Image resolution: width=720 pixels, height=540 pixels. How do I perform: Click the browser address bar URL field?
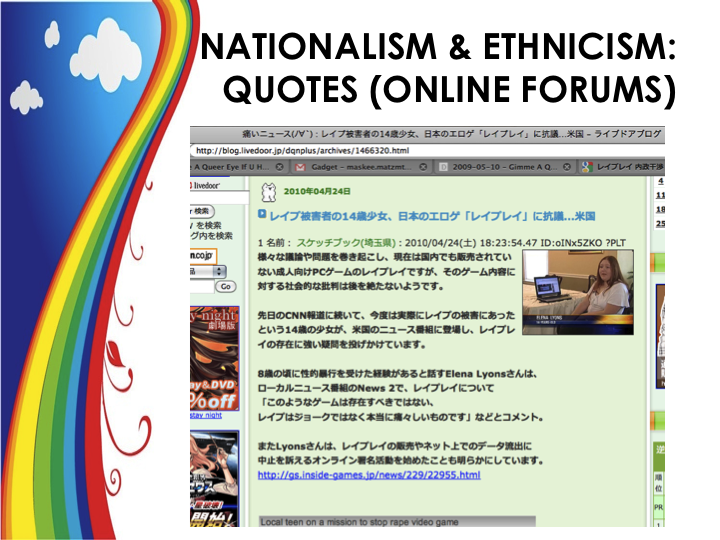tap(427, 151)
